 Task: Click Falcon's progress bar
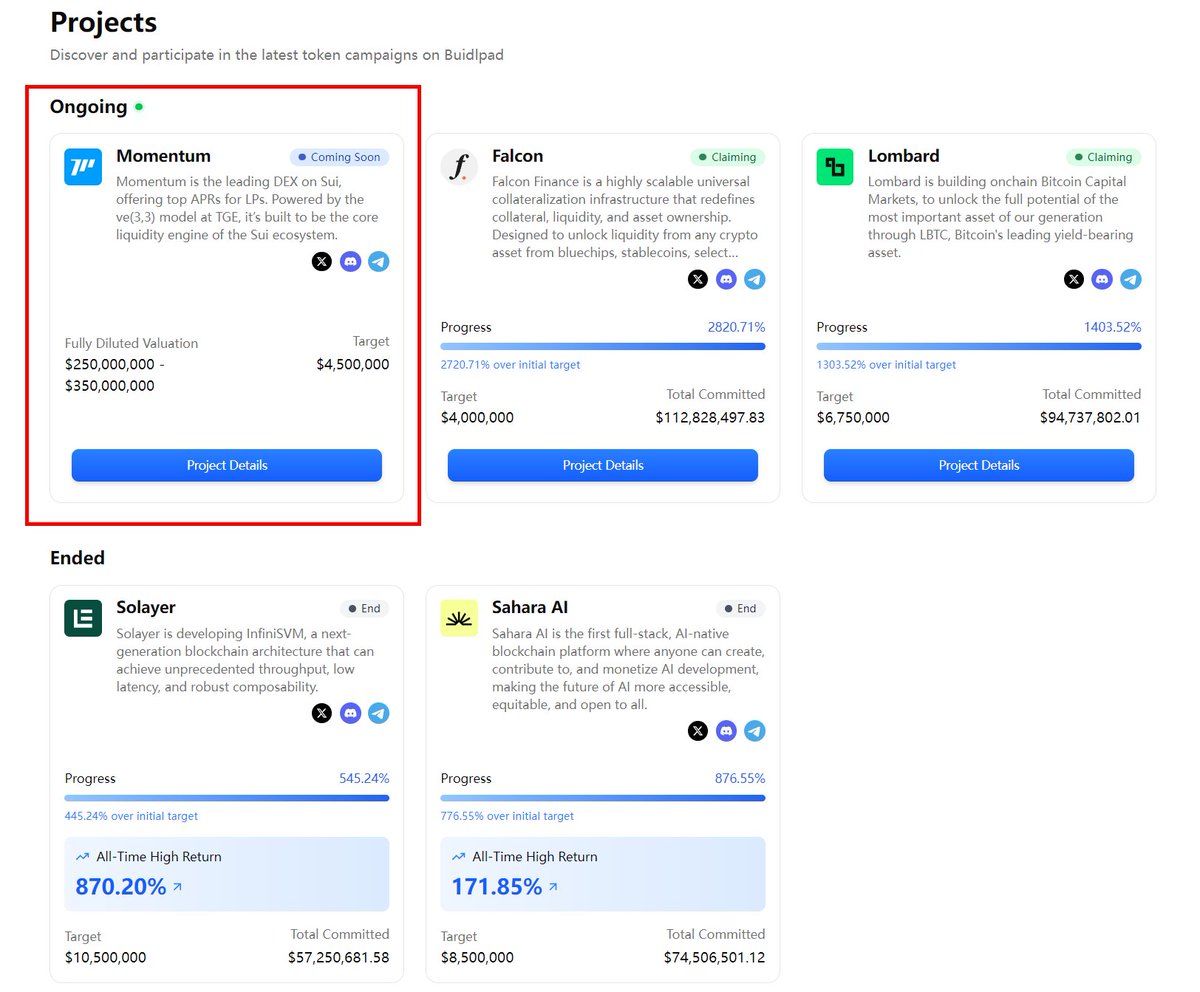click(x=603, y=347)
